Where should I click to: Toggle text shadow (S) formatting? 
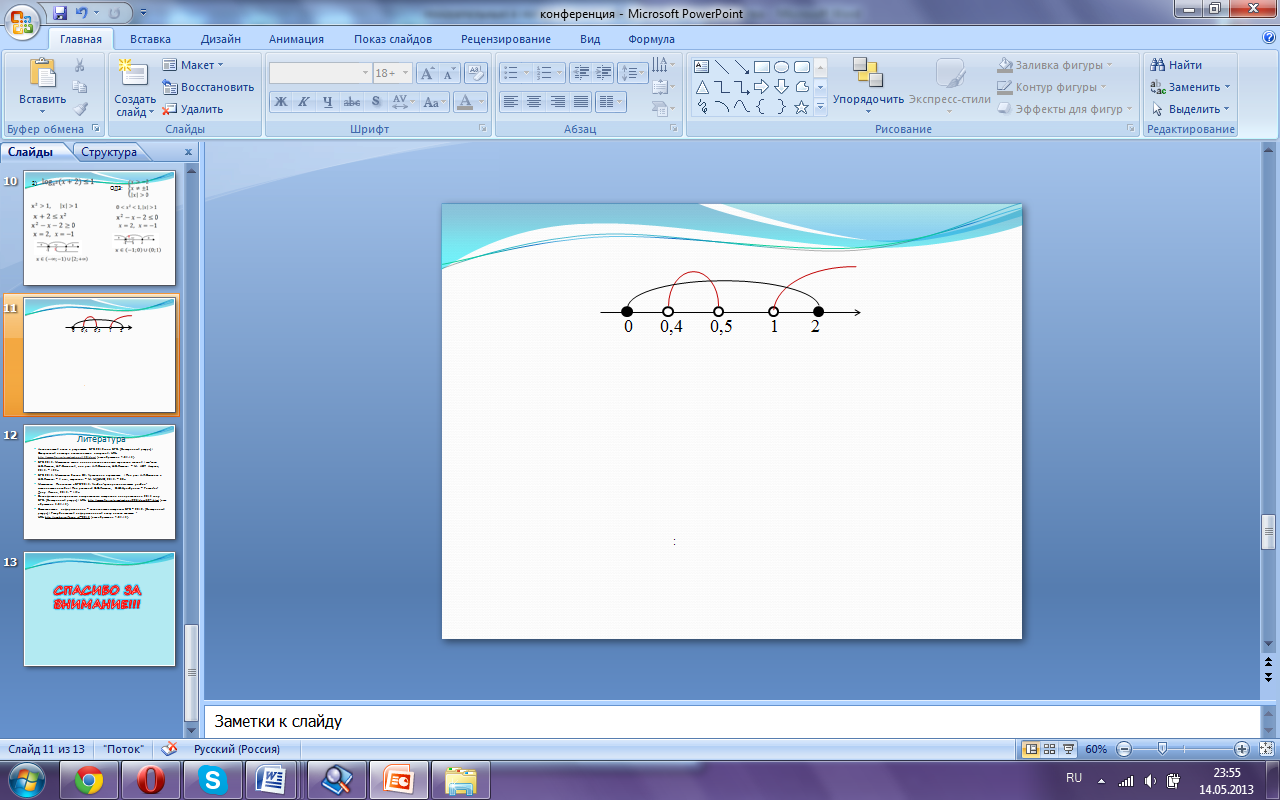pos(375,102)
